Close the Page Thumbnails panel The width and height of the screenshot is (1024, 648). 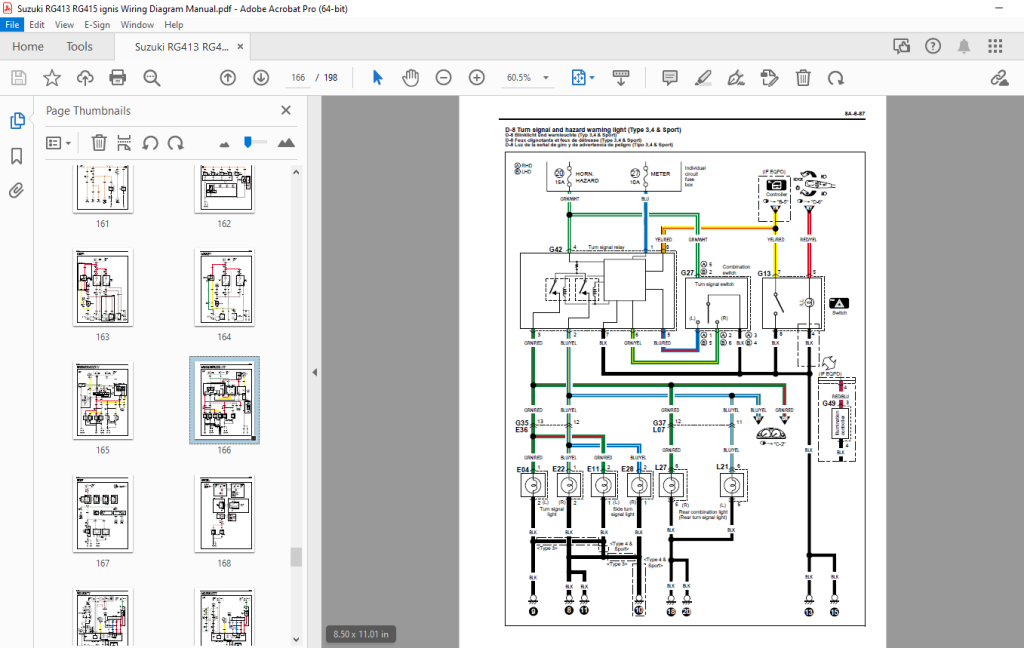coord(286,110)
